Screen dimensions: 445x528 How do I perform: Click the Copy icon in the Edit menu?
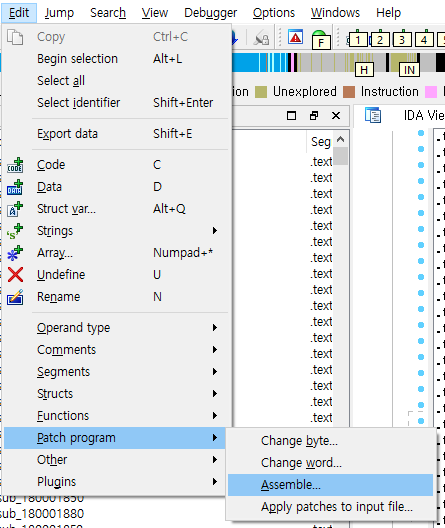[x=15, y=37]
